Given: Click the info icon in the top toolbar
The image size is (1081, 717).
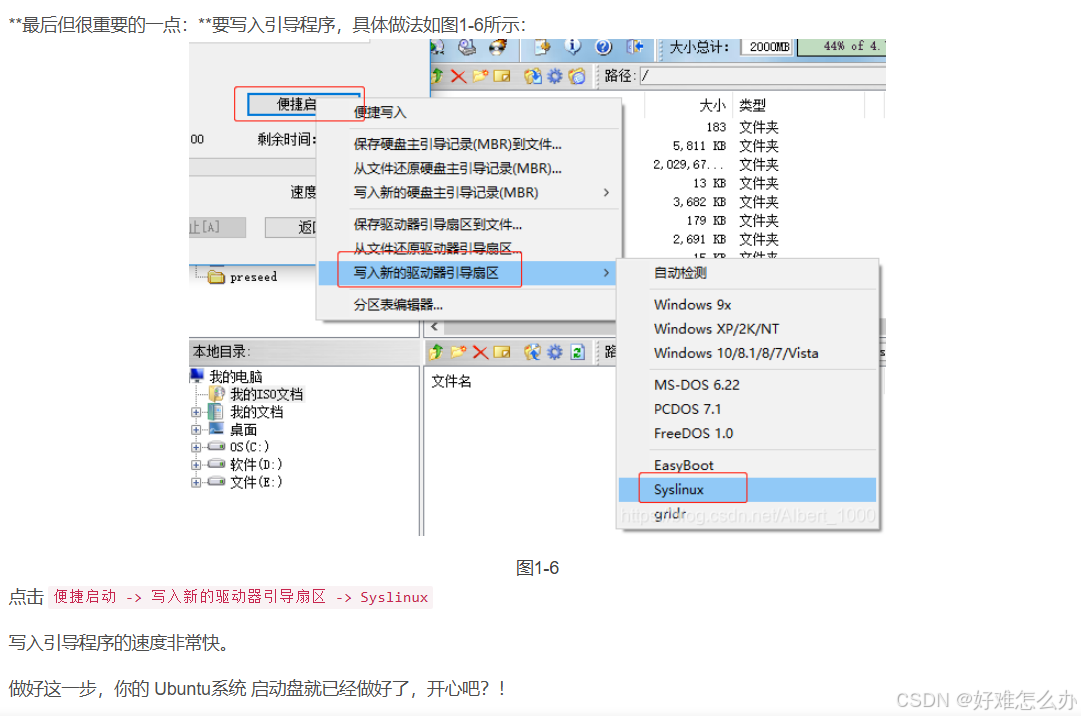Looking at the screenshot, I should 573,46.
